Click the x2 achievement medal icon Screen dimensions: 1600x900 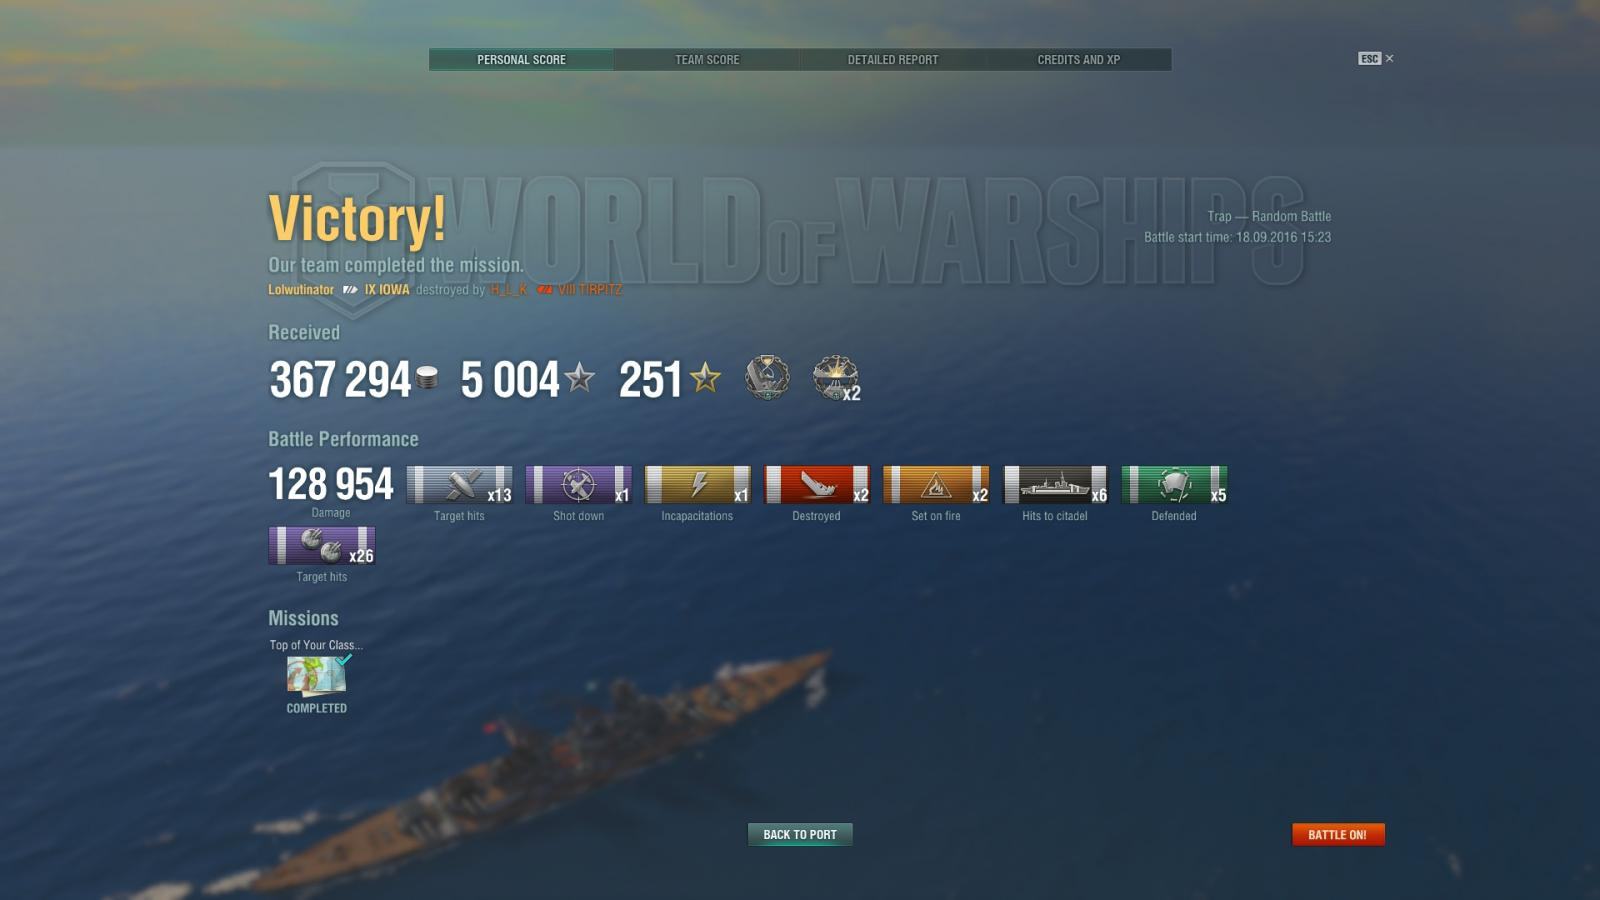coord(836,378)
